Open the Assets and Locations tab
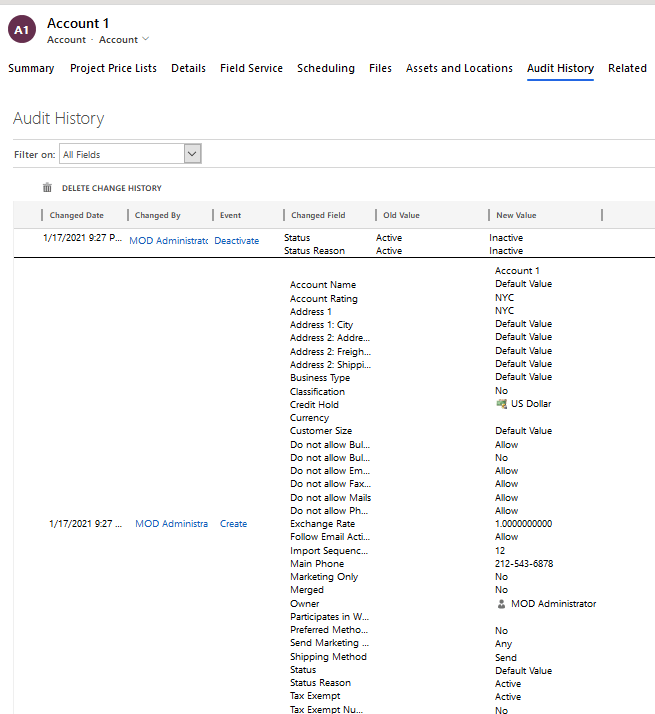Viewport: 655px width, 714px height. (x=459, y=68)
